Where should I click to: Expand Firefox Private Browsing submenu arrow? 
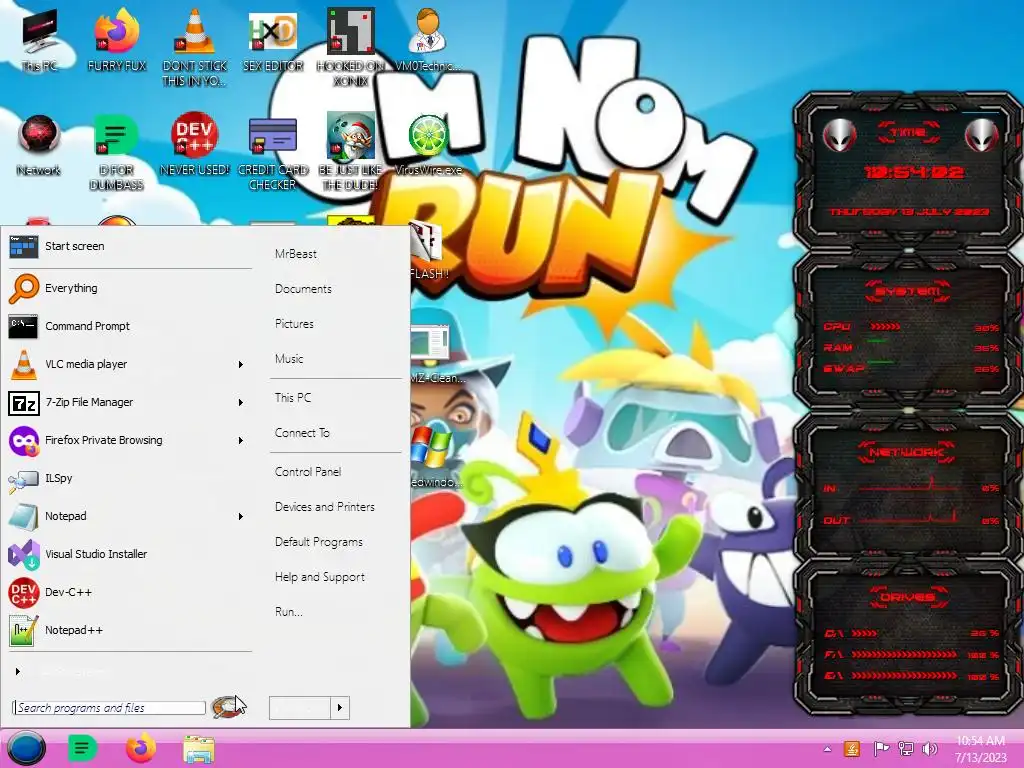[x=240, y=440]
